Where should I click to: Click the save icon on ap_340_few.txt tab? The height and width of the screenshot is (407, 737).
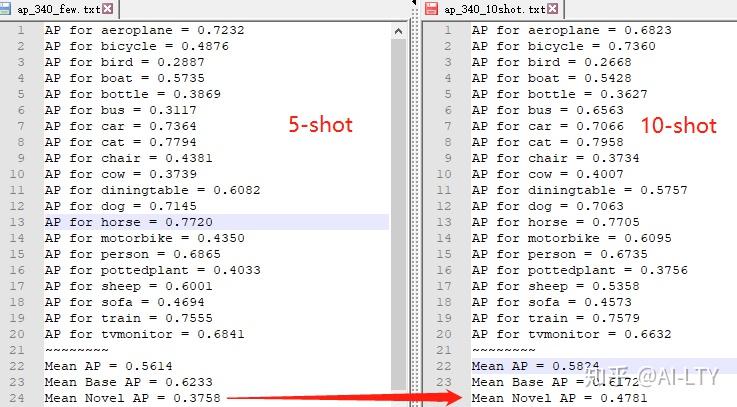coord(5,8)
